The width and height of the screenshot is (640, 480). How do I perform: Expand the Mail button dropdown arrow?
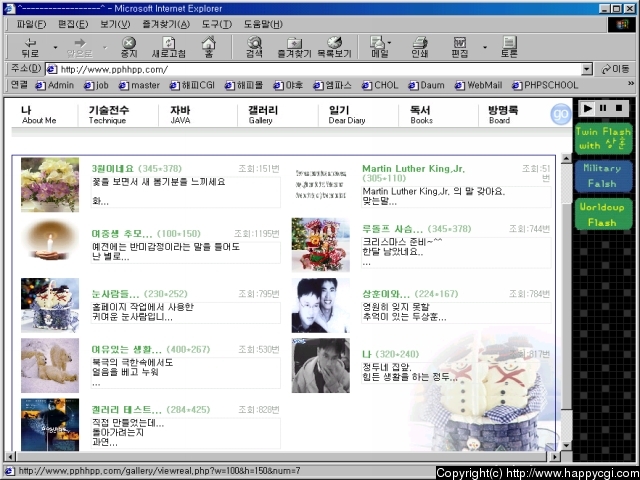pos(389,42)
